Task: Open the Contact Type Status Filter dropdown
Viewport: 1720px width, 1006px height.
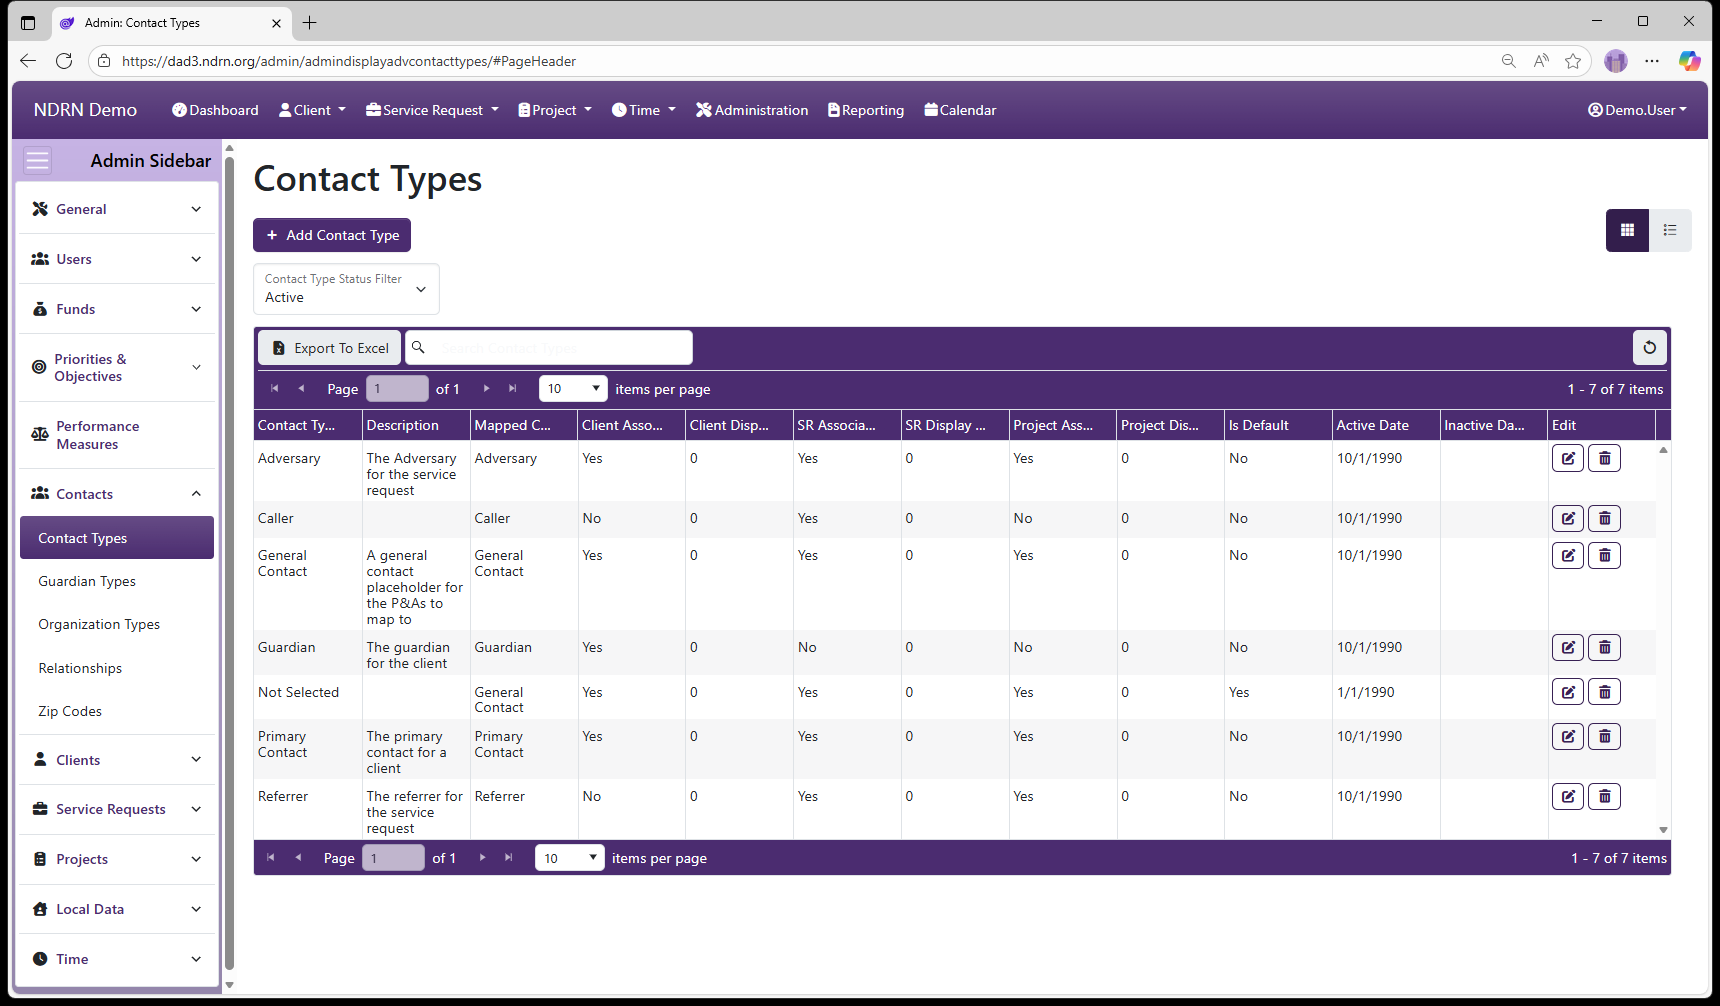Action: tap(346, 289)
